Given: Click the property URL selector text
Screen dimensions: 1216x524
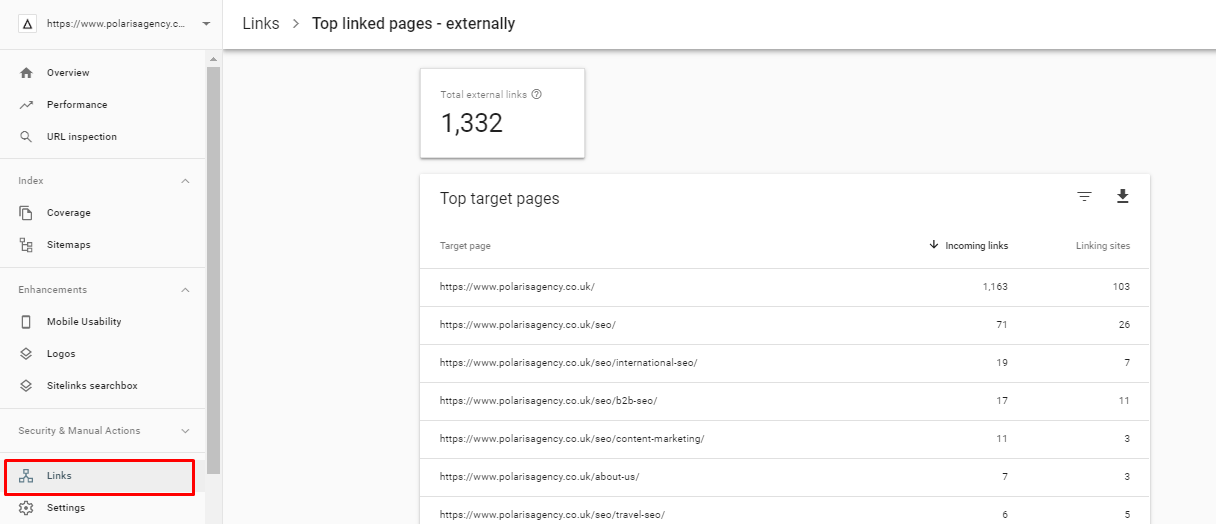Looking at the screenshot, I should [116, 24].
